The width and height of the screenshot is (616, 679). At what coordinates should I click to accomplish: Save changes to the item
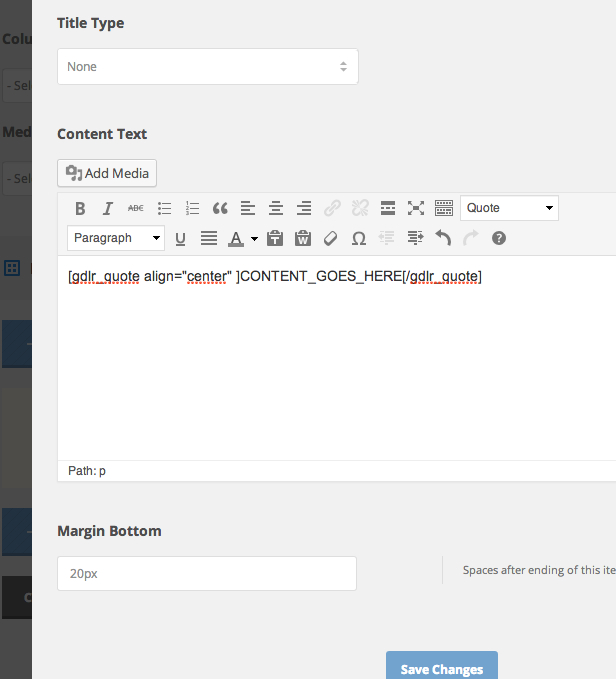pos(441,668)
